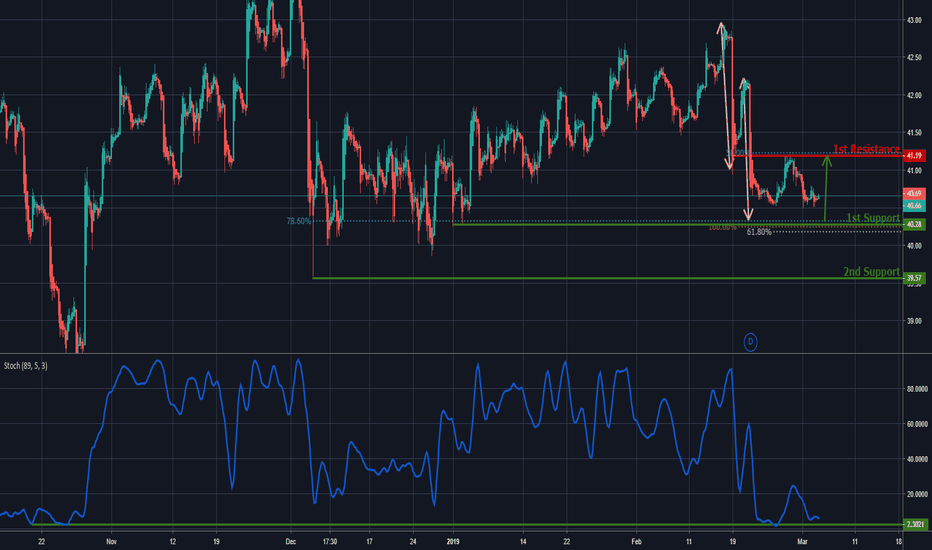Select the Stoch (89, 5, 3) indicator label
932x550 pixels.
[26, 366]
